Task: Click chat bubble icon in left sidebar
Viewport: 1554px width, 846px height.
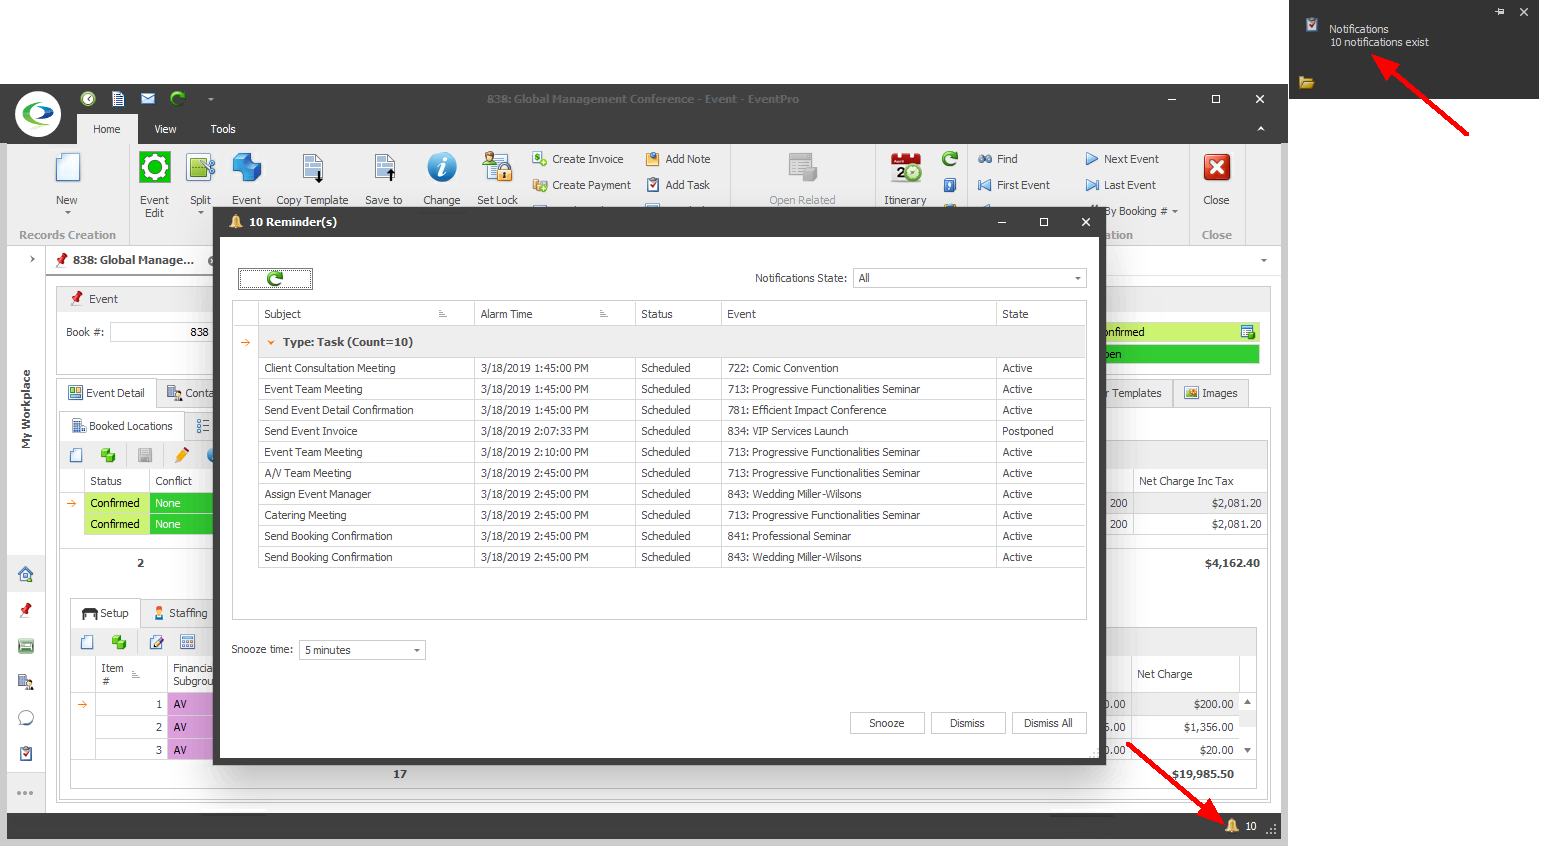Action: point(26,718)
